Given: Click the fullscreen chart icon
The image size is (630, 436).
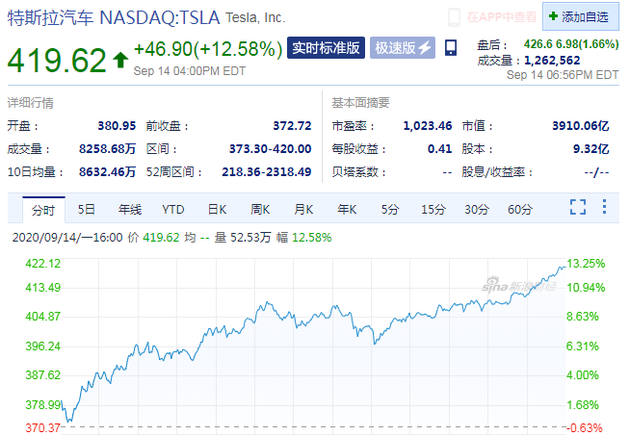Looking at the screenshot, I should [x=578, y=207].
